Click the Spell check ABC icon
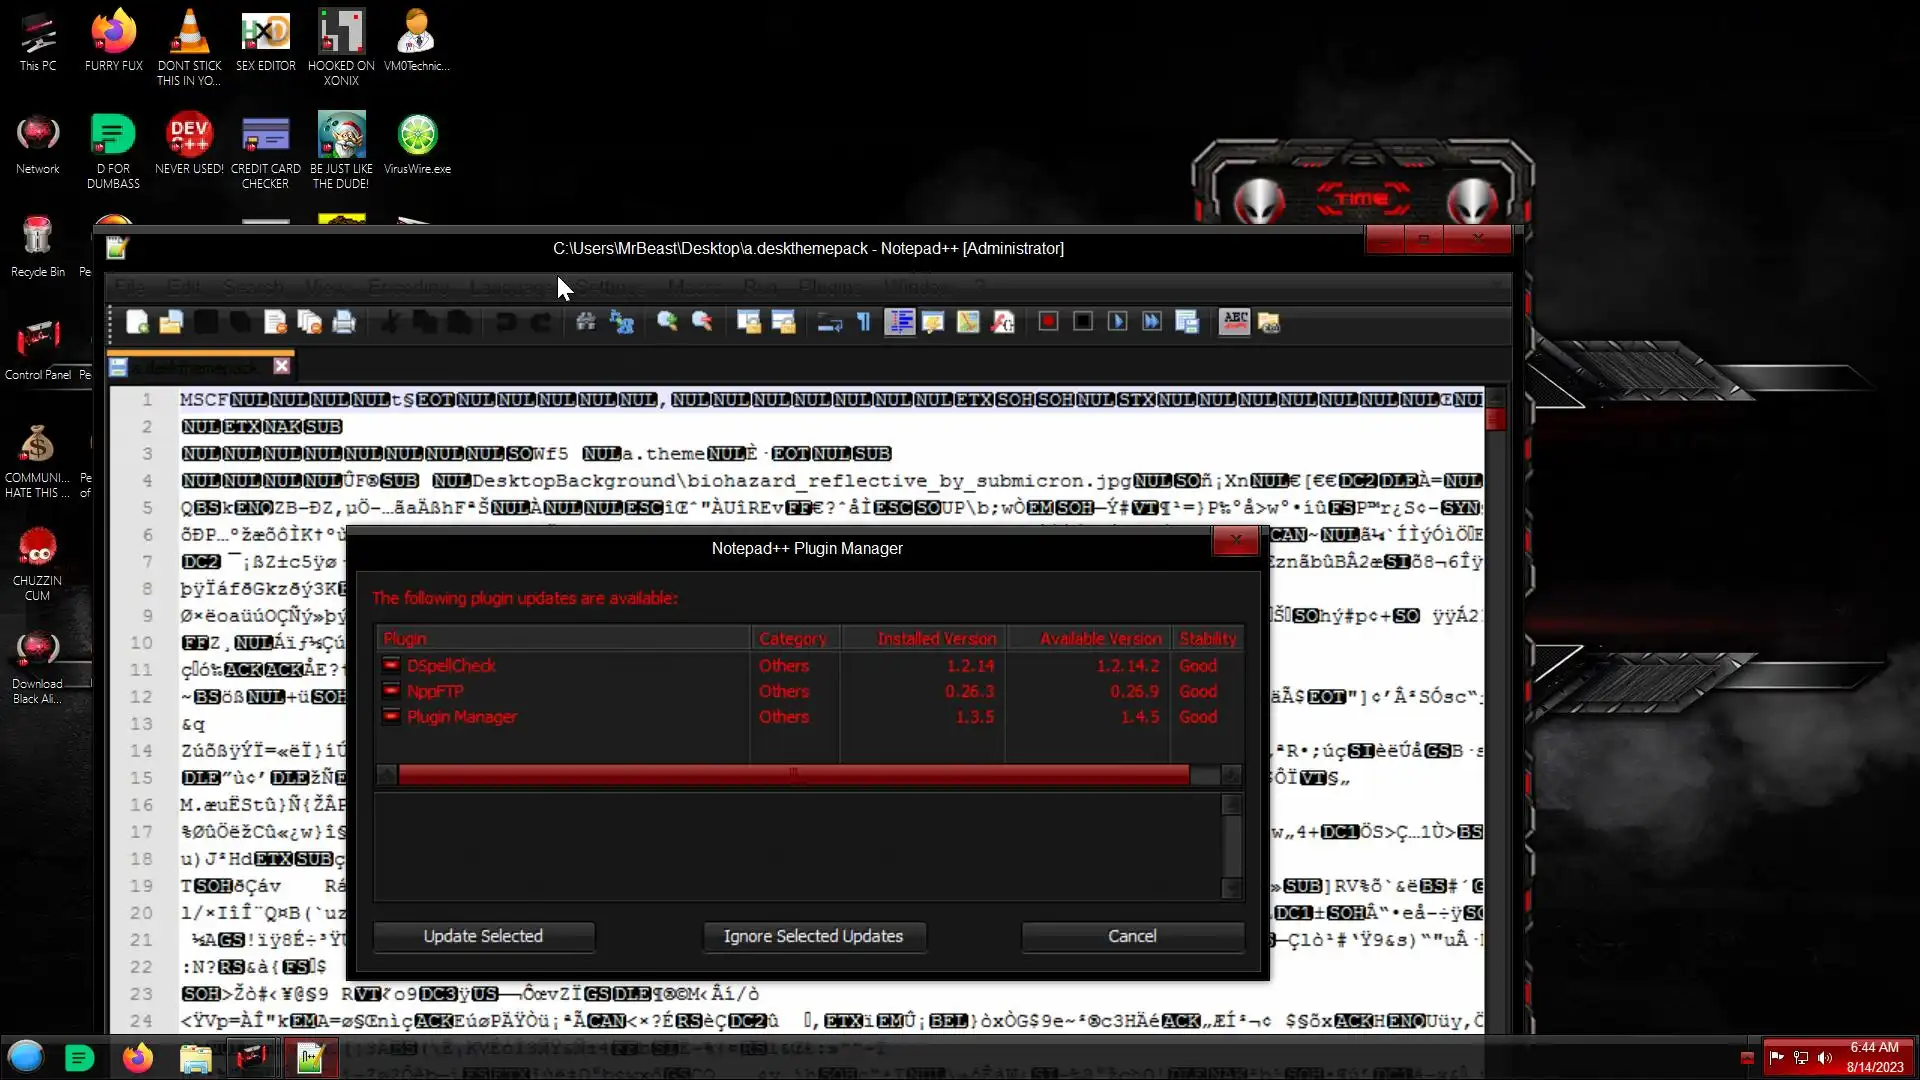The height and width of the screenshot is (1080, 1920). [x=1235, y=322]
